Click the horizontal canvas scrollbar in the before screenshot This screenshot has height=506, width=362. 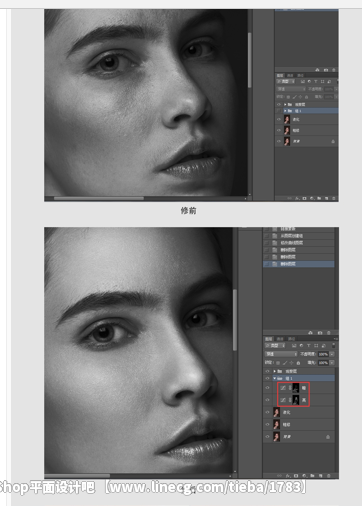coord(99,198)
